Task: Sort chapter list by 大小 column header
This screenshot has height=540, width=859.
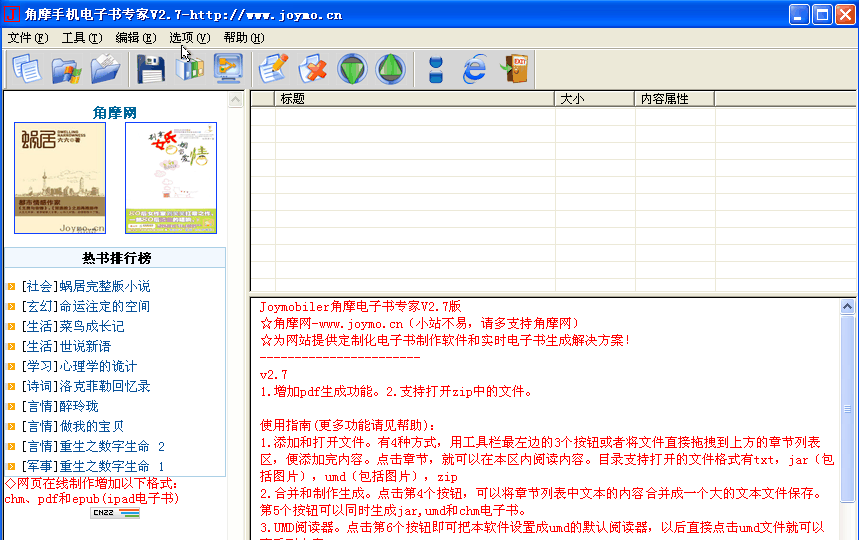Action: click(x=594, y=99)
